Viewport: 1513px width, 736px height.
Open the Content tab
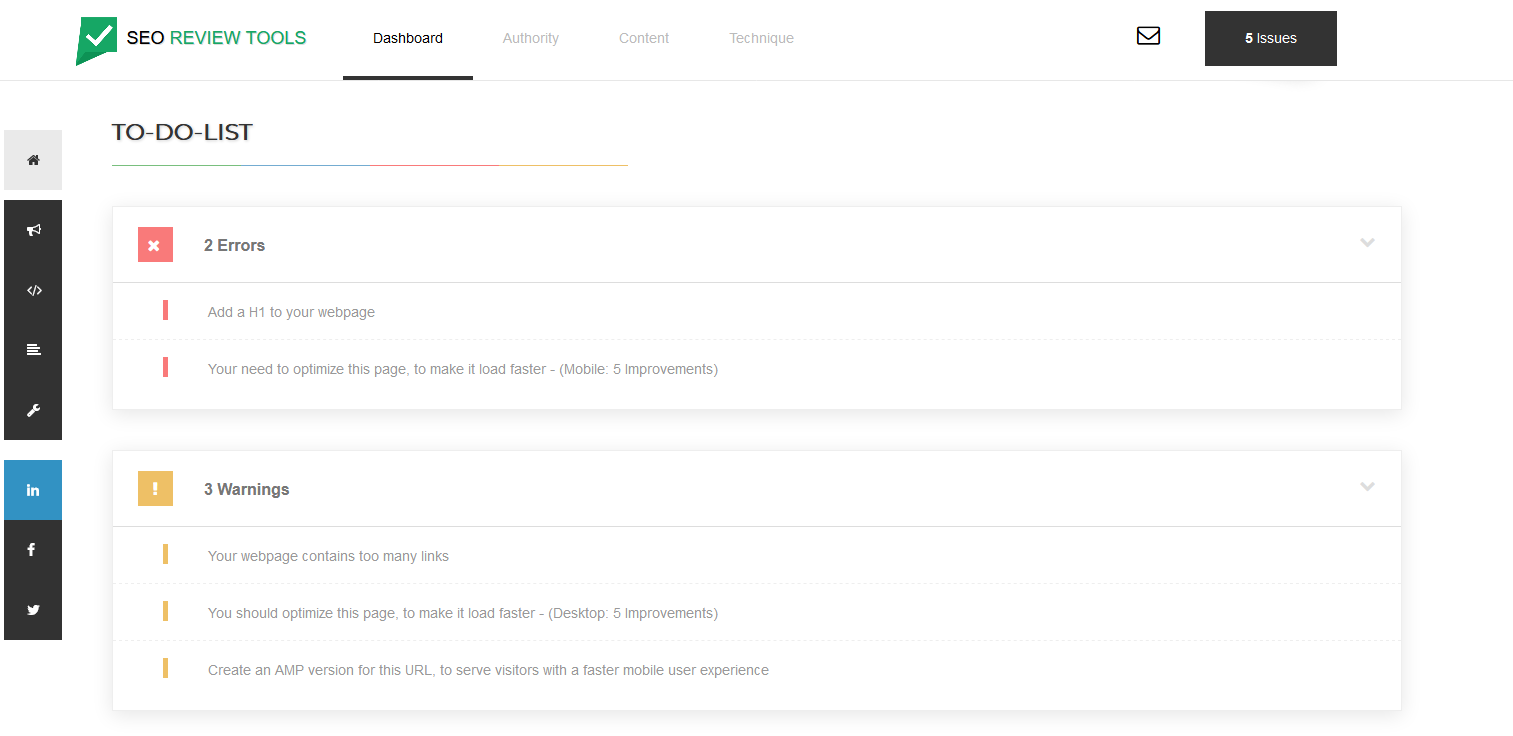click(x=644, y=39)
